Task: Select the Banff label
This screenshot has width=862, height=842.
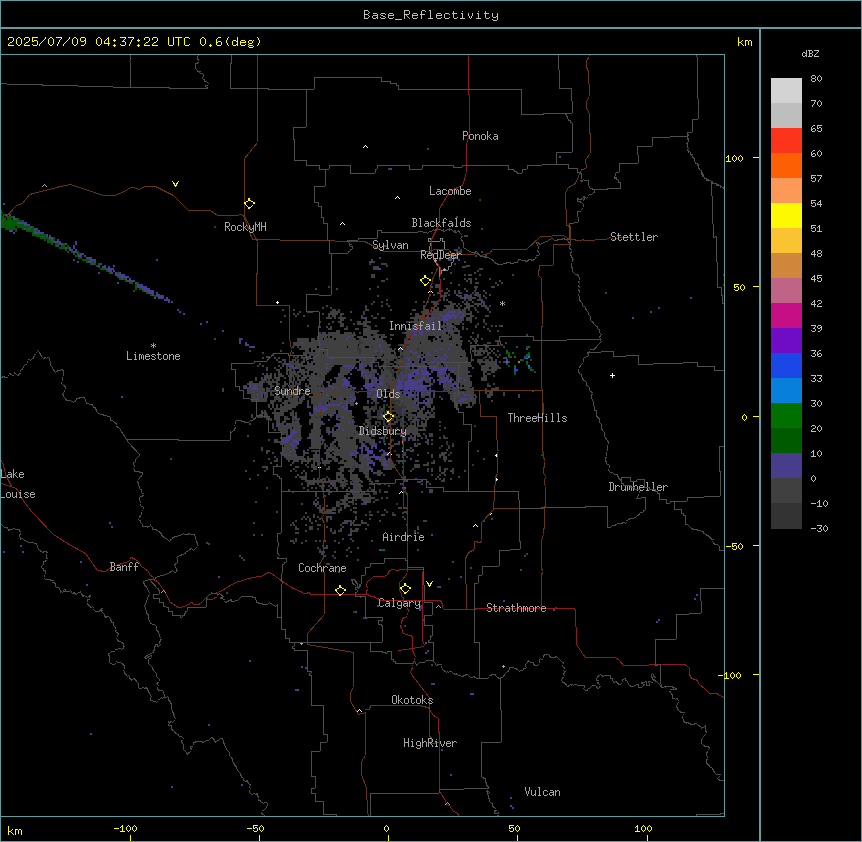Action: (x=124, y=567)
